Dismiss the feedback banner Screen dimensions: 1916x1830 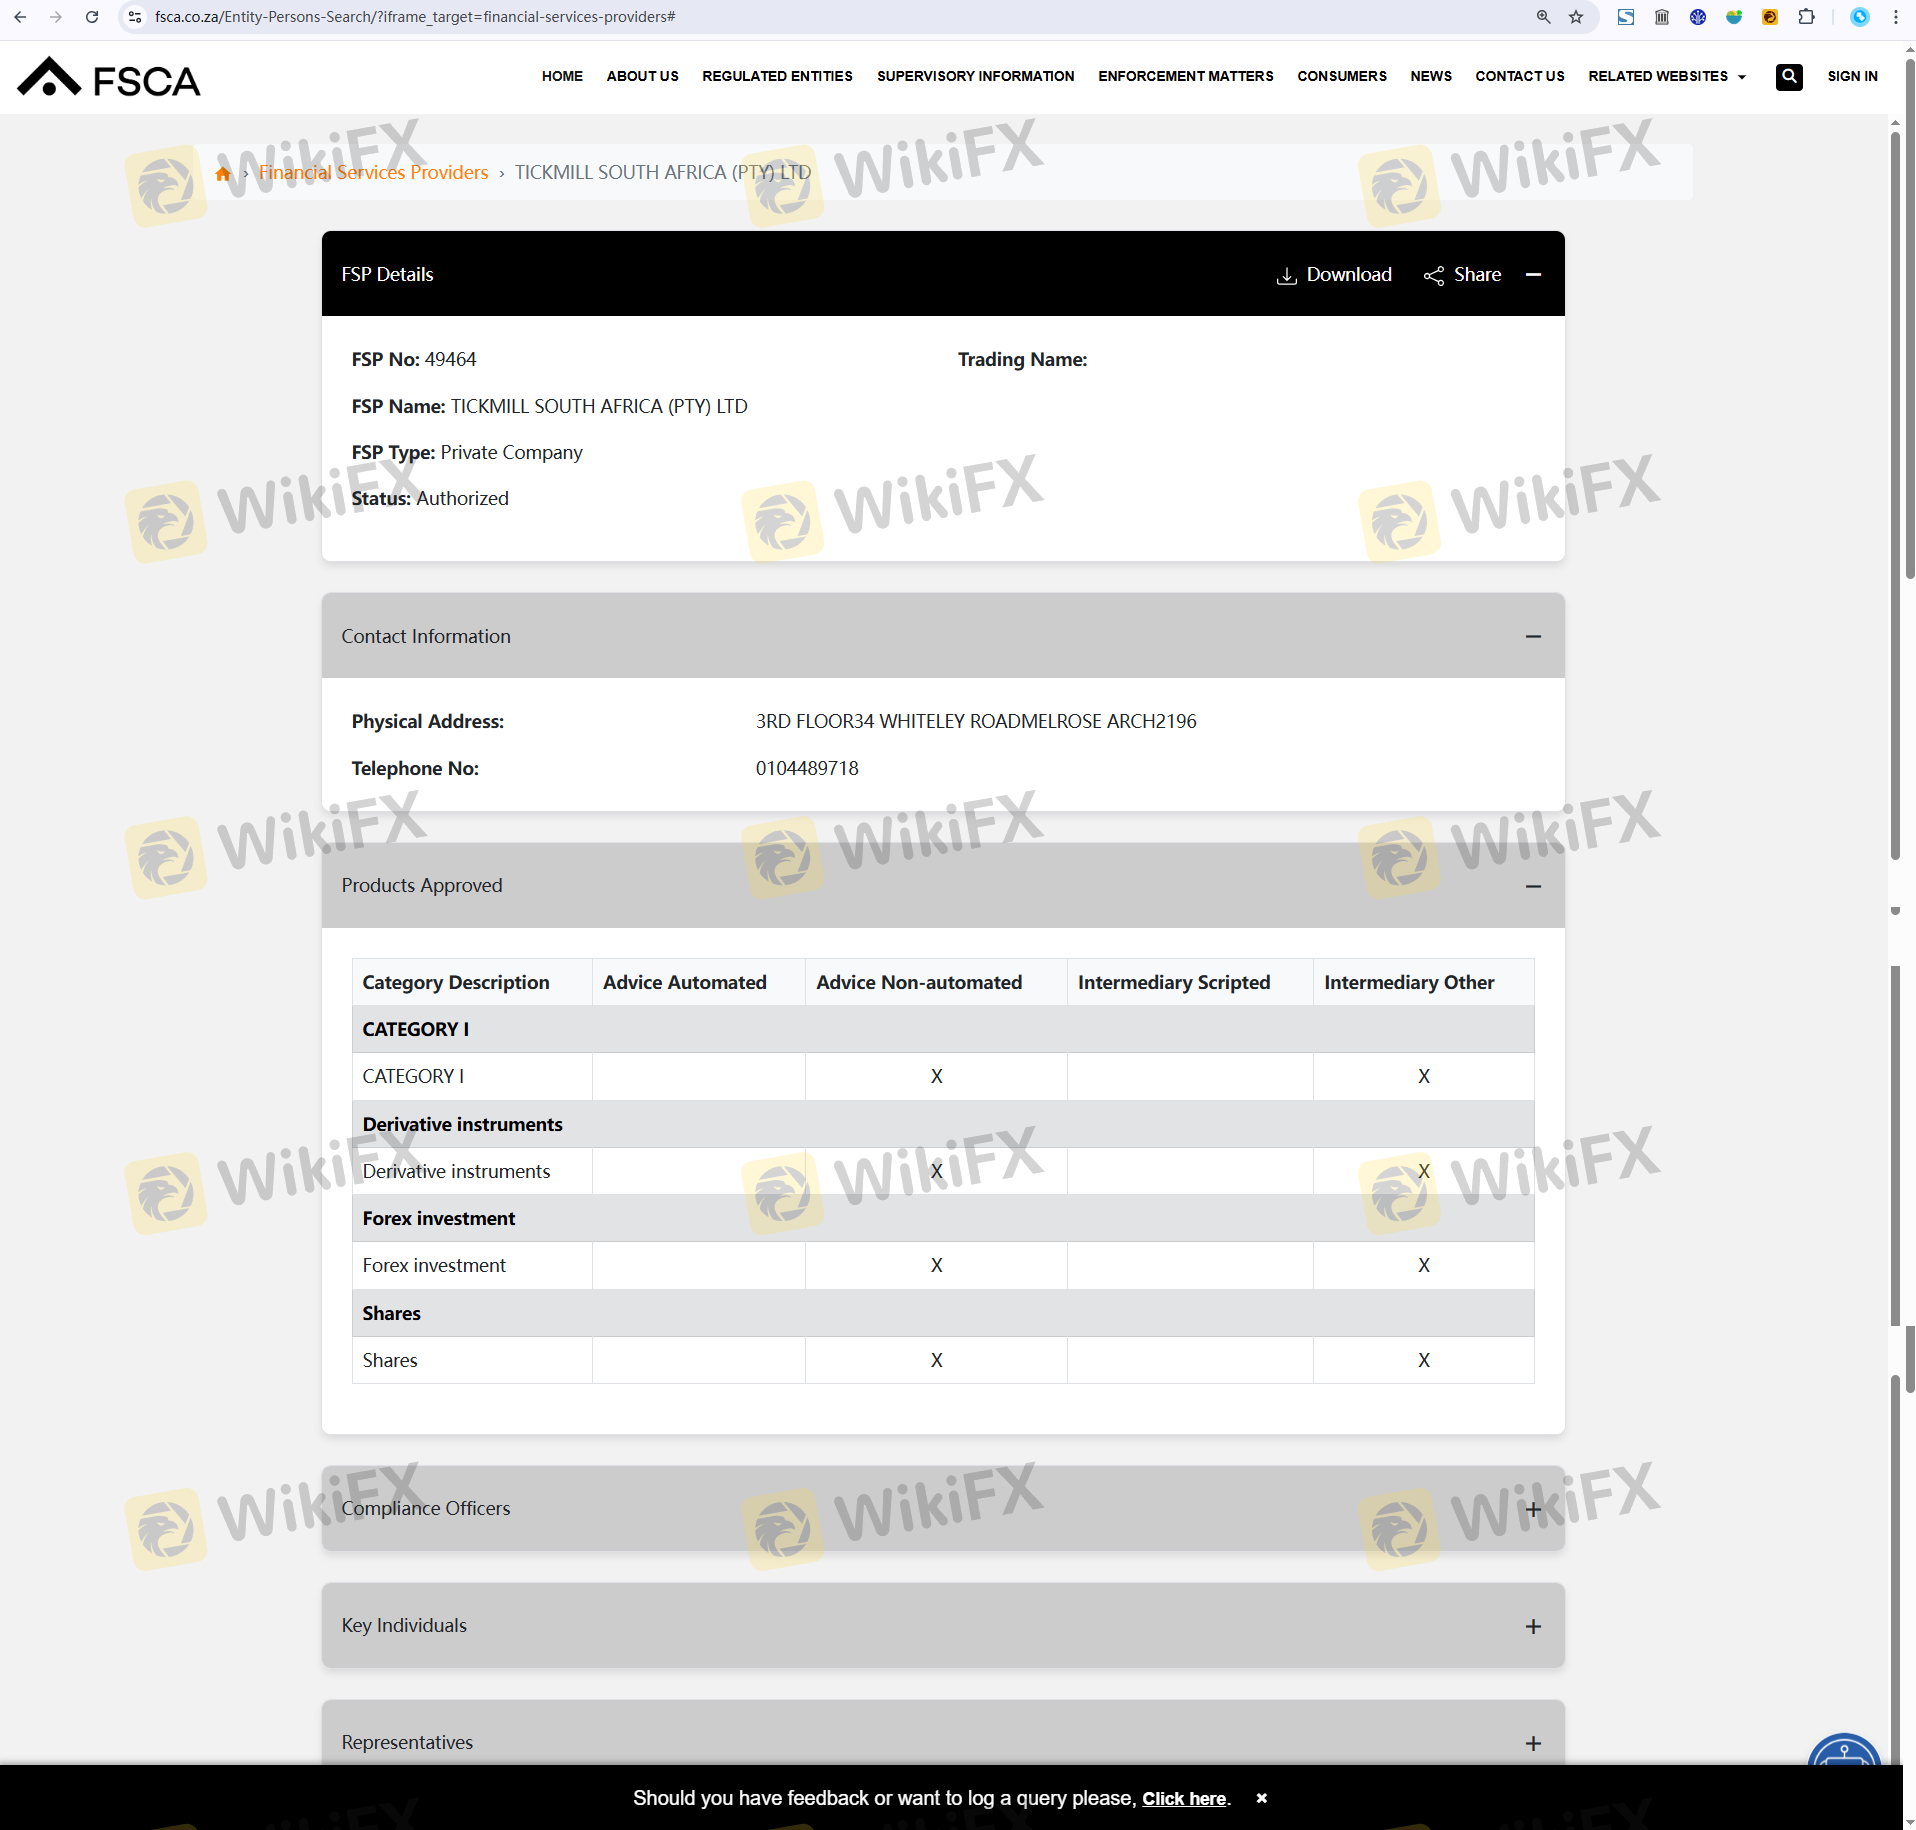click(x=1262, y=1798)
